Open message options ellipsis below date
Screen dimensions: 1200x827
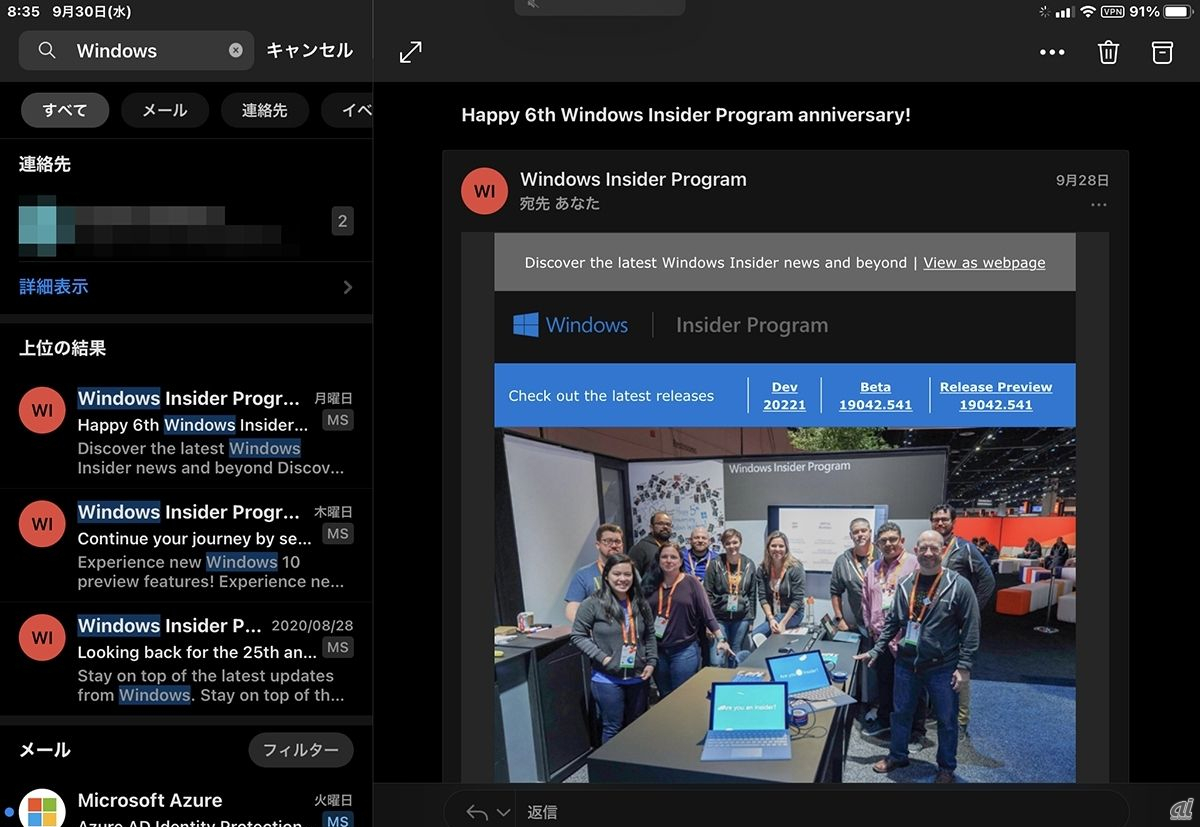coord(1098,205)
